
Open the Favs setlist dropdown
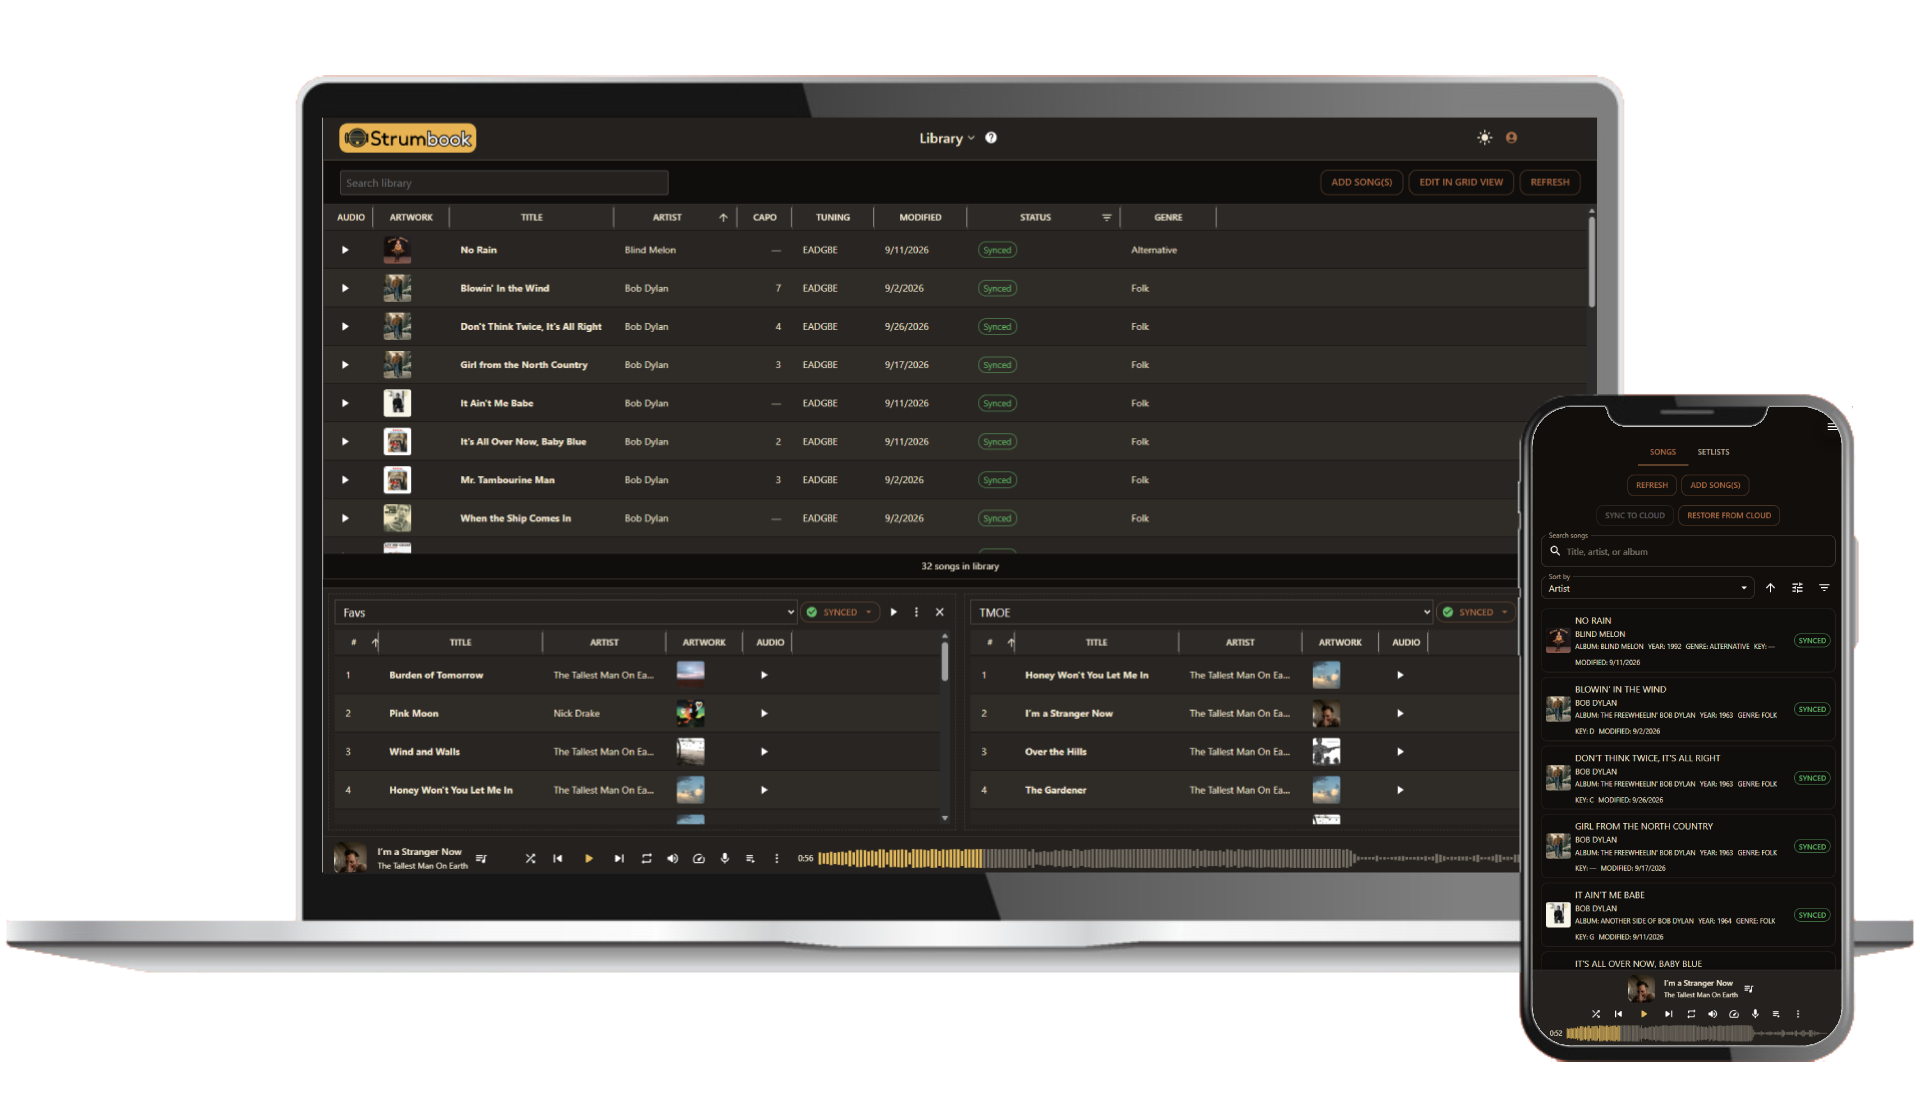(x=565, y=612)
